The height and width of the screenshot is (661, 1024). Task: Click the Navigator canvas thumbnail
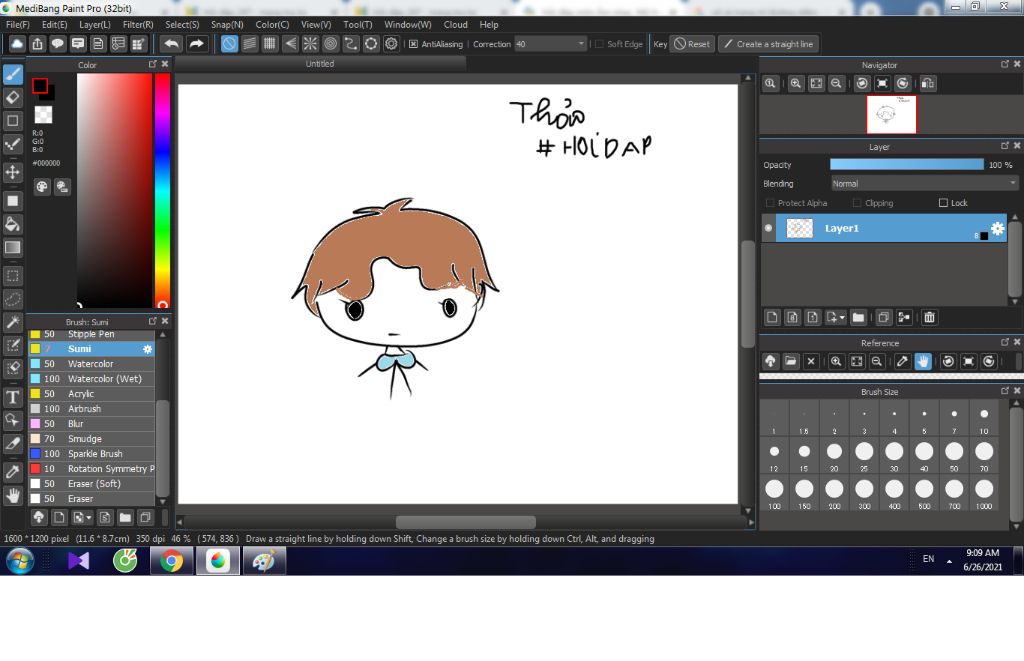pos(891,114)
